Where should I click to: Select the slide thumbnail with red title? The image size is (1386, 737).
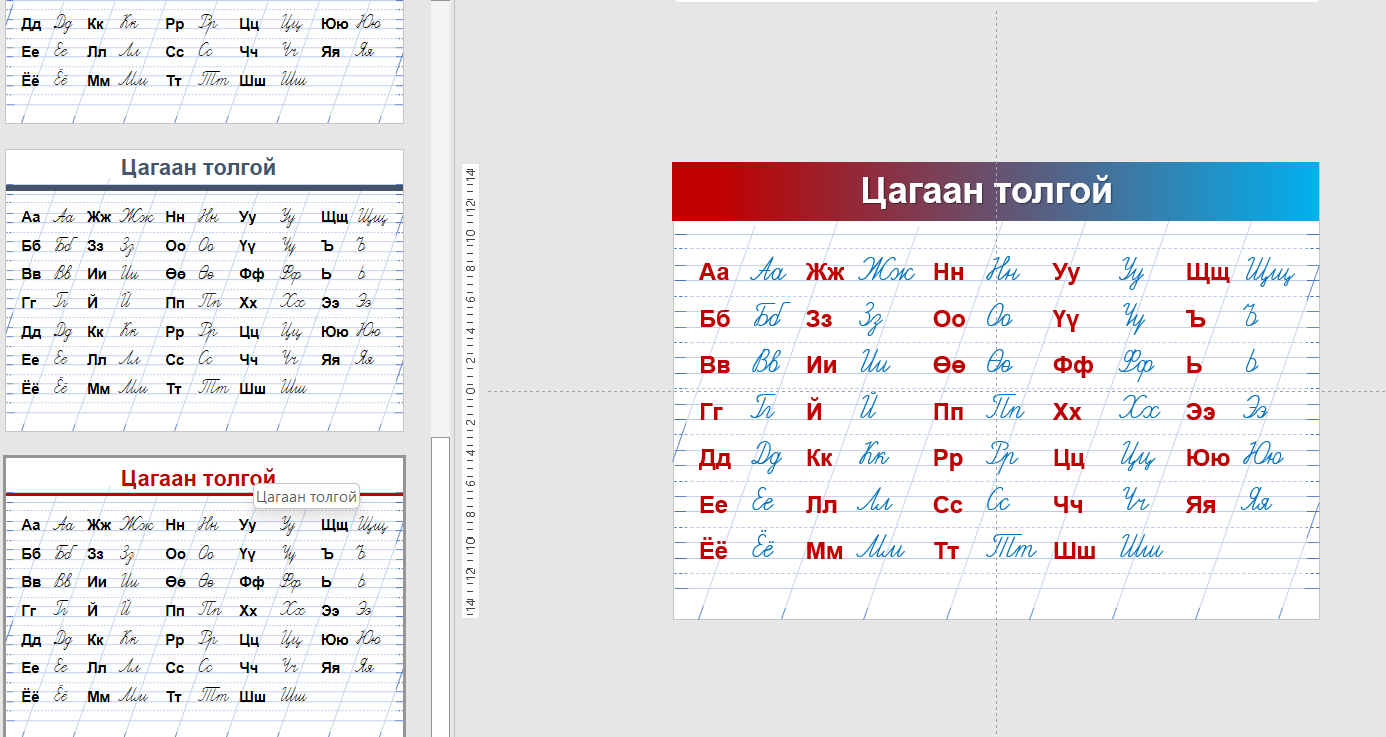tap(204, 597)
